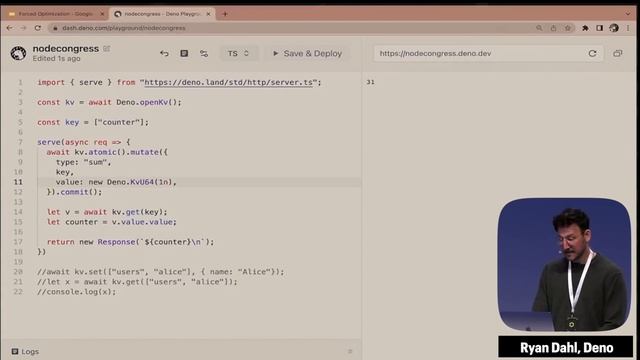
Task: Click the 'let v = await kv.get(key);' line
Action: click(x=107, y=212)
